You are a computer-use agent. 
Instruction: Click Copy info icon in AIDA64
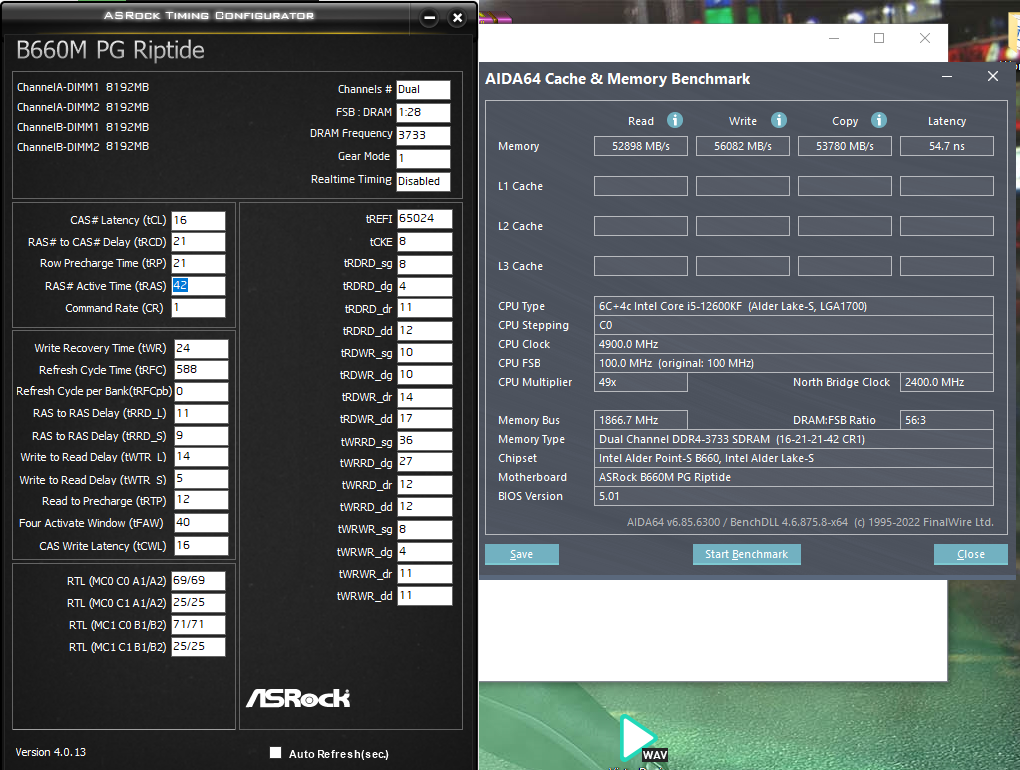(x=879, y=120)
